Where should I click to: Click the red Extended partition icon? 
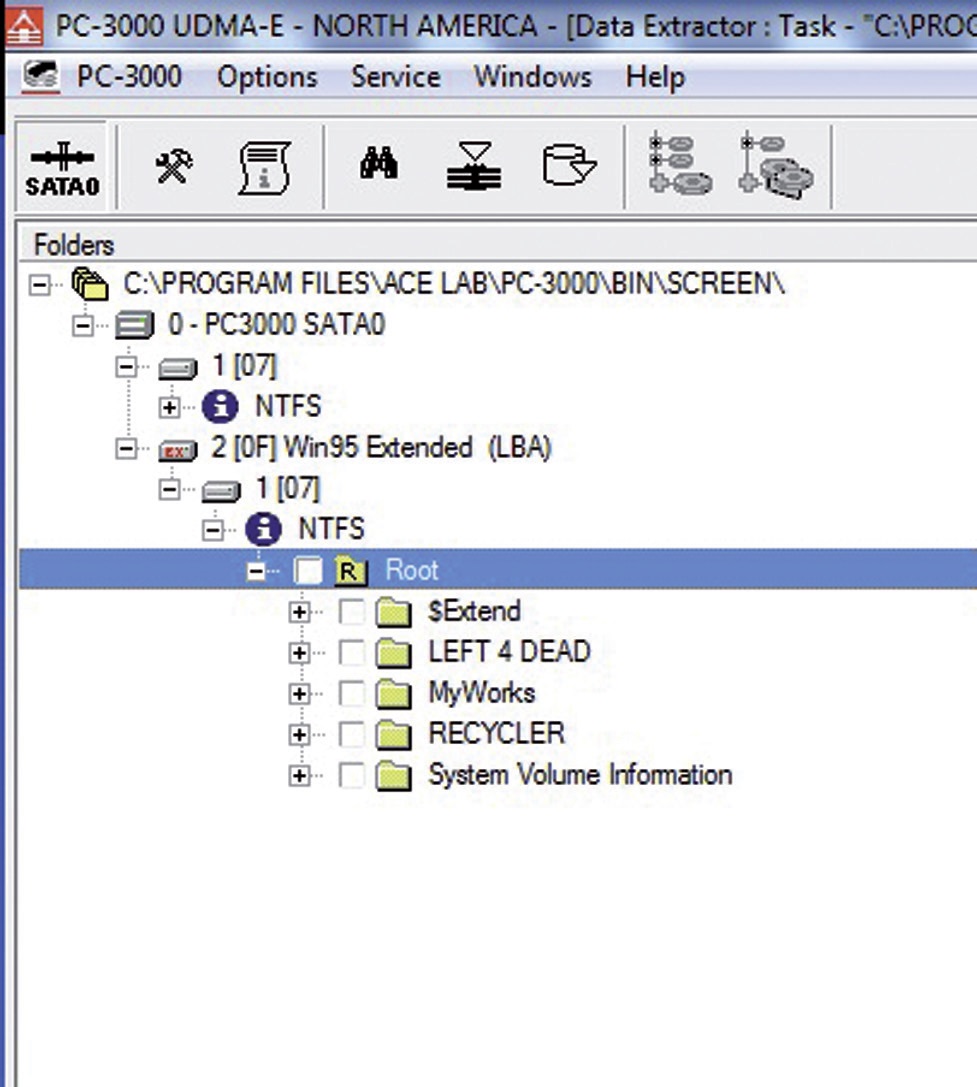[178, 450]
